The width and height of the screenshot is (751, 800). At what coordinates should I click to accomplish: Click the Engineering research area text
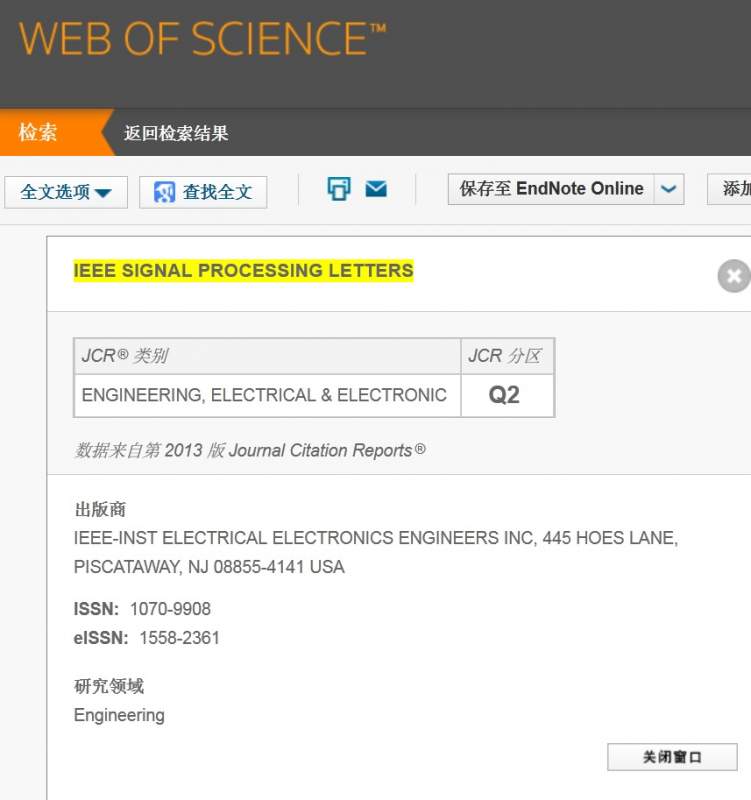(x=119, y=715)
